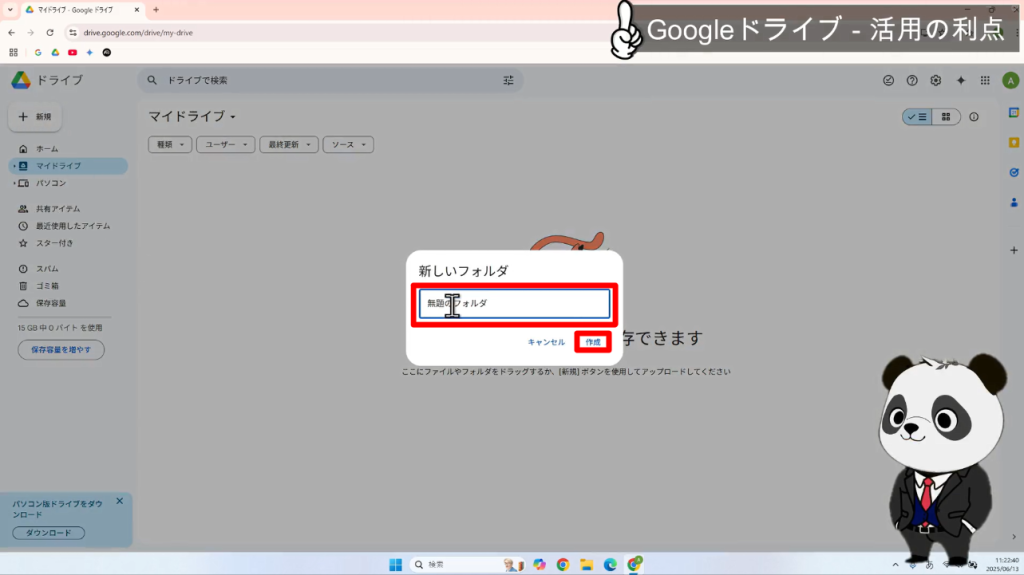Open the ユーザー filter dropdown
The height and width of the screenshot is (575, 1024).
225,144
